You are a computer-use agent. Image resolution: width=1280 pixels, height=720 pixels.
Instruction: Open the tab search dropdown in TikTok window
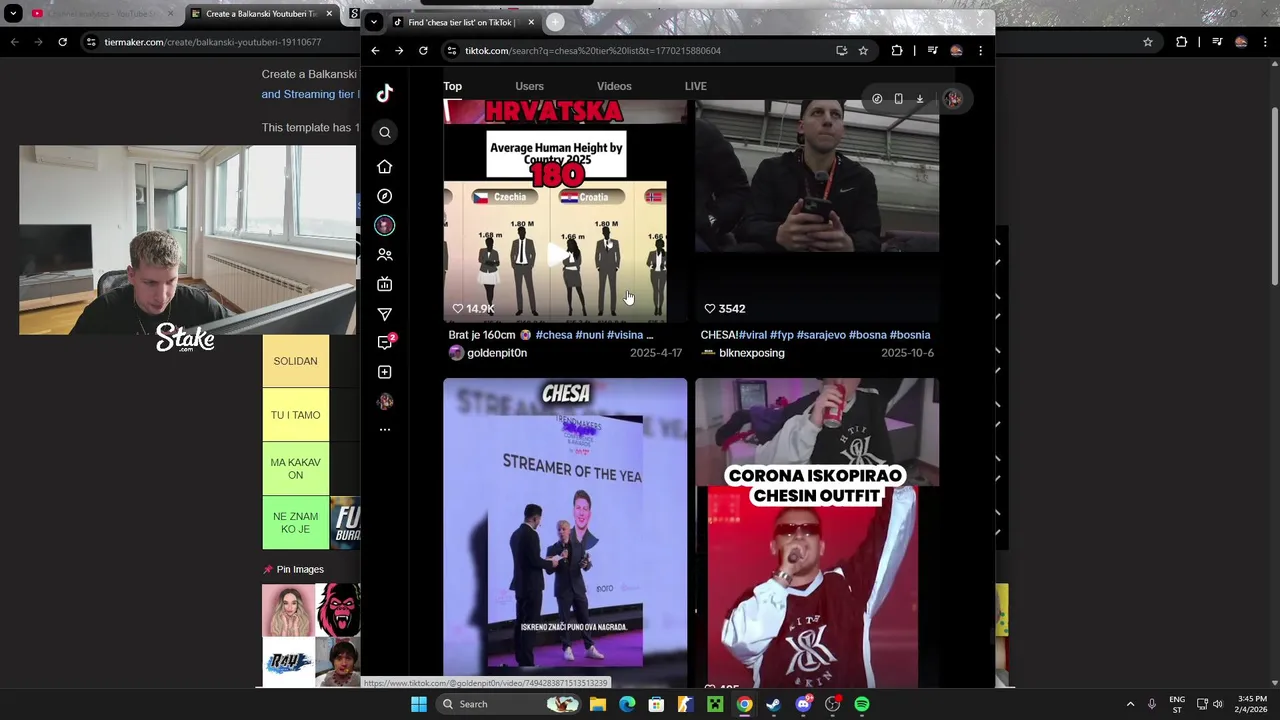[x=373, y=22]
